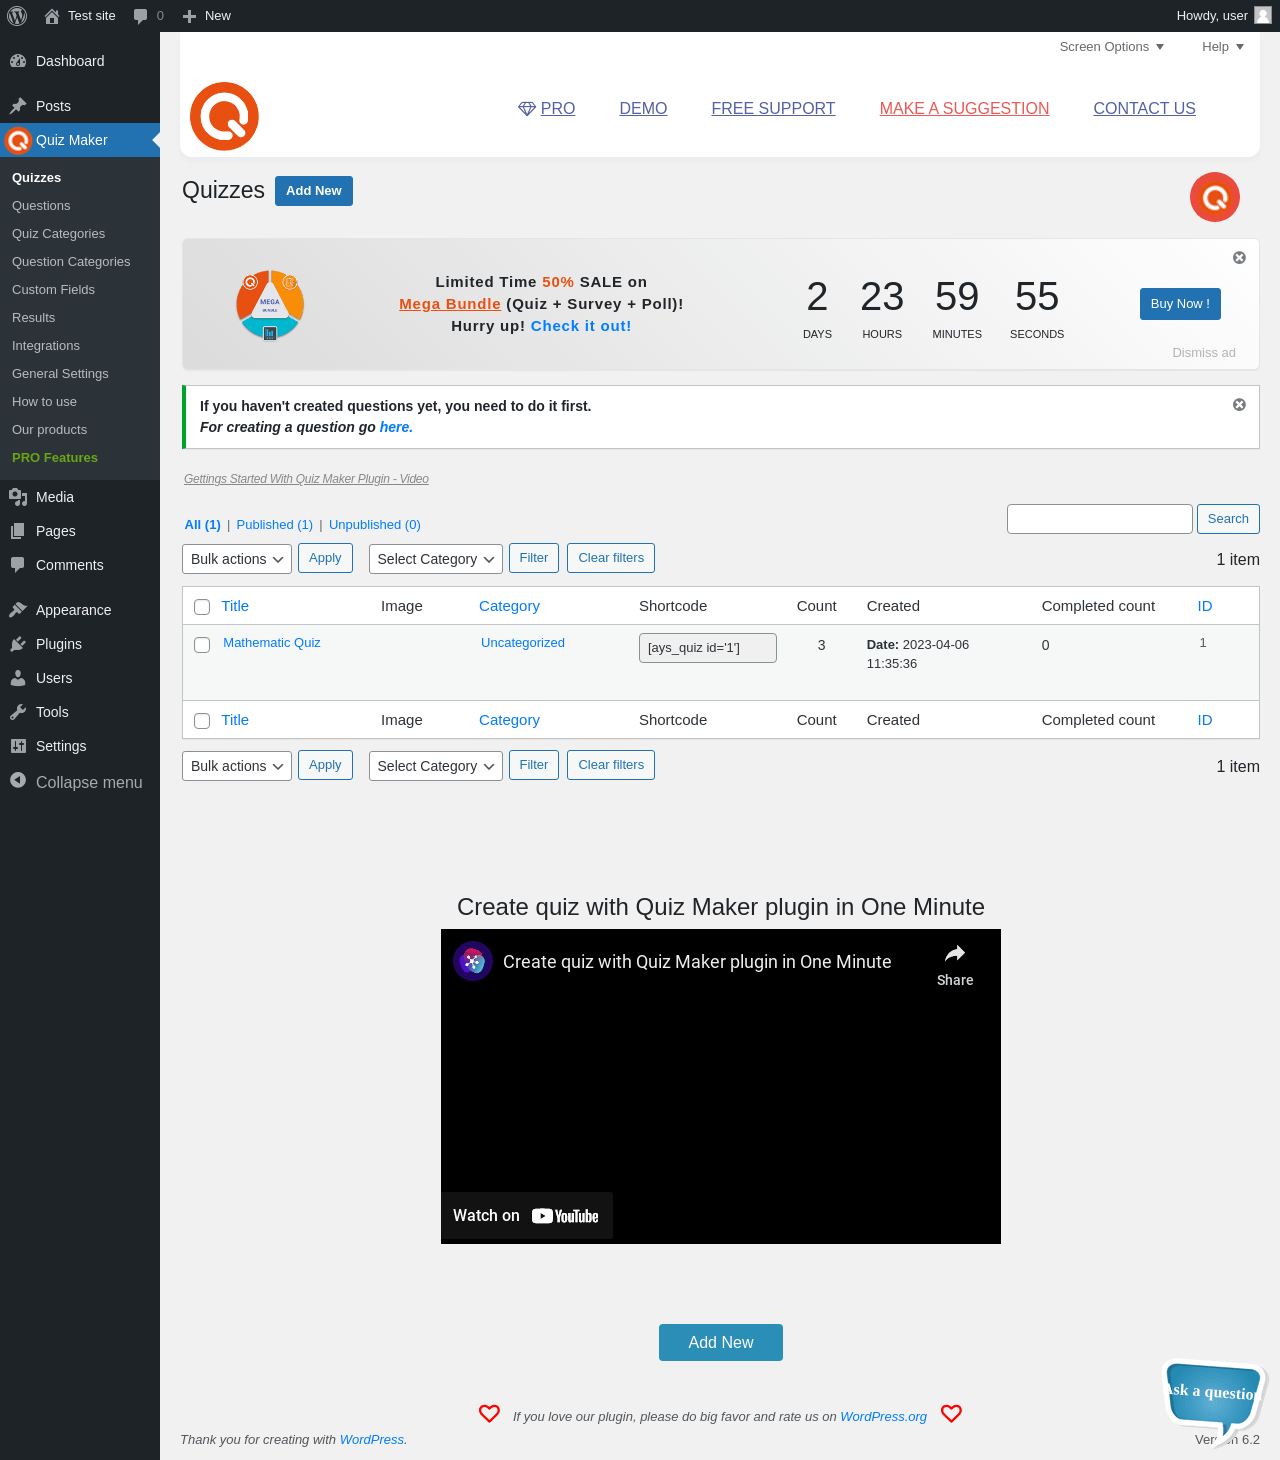Click Buy Now button in sale banner

tap(1180, 304)
